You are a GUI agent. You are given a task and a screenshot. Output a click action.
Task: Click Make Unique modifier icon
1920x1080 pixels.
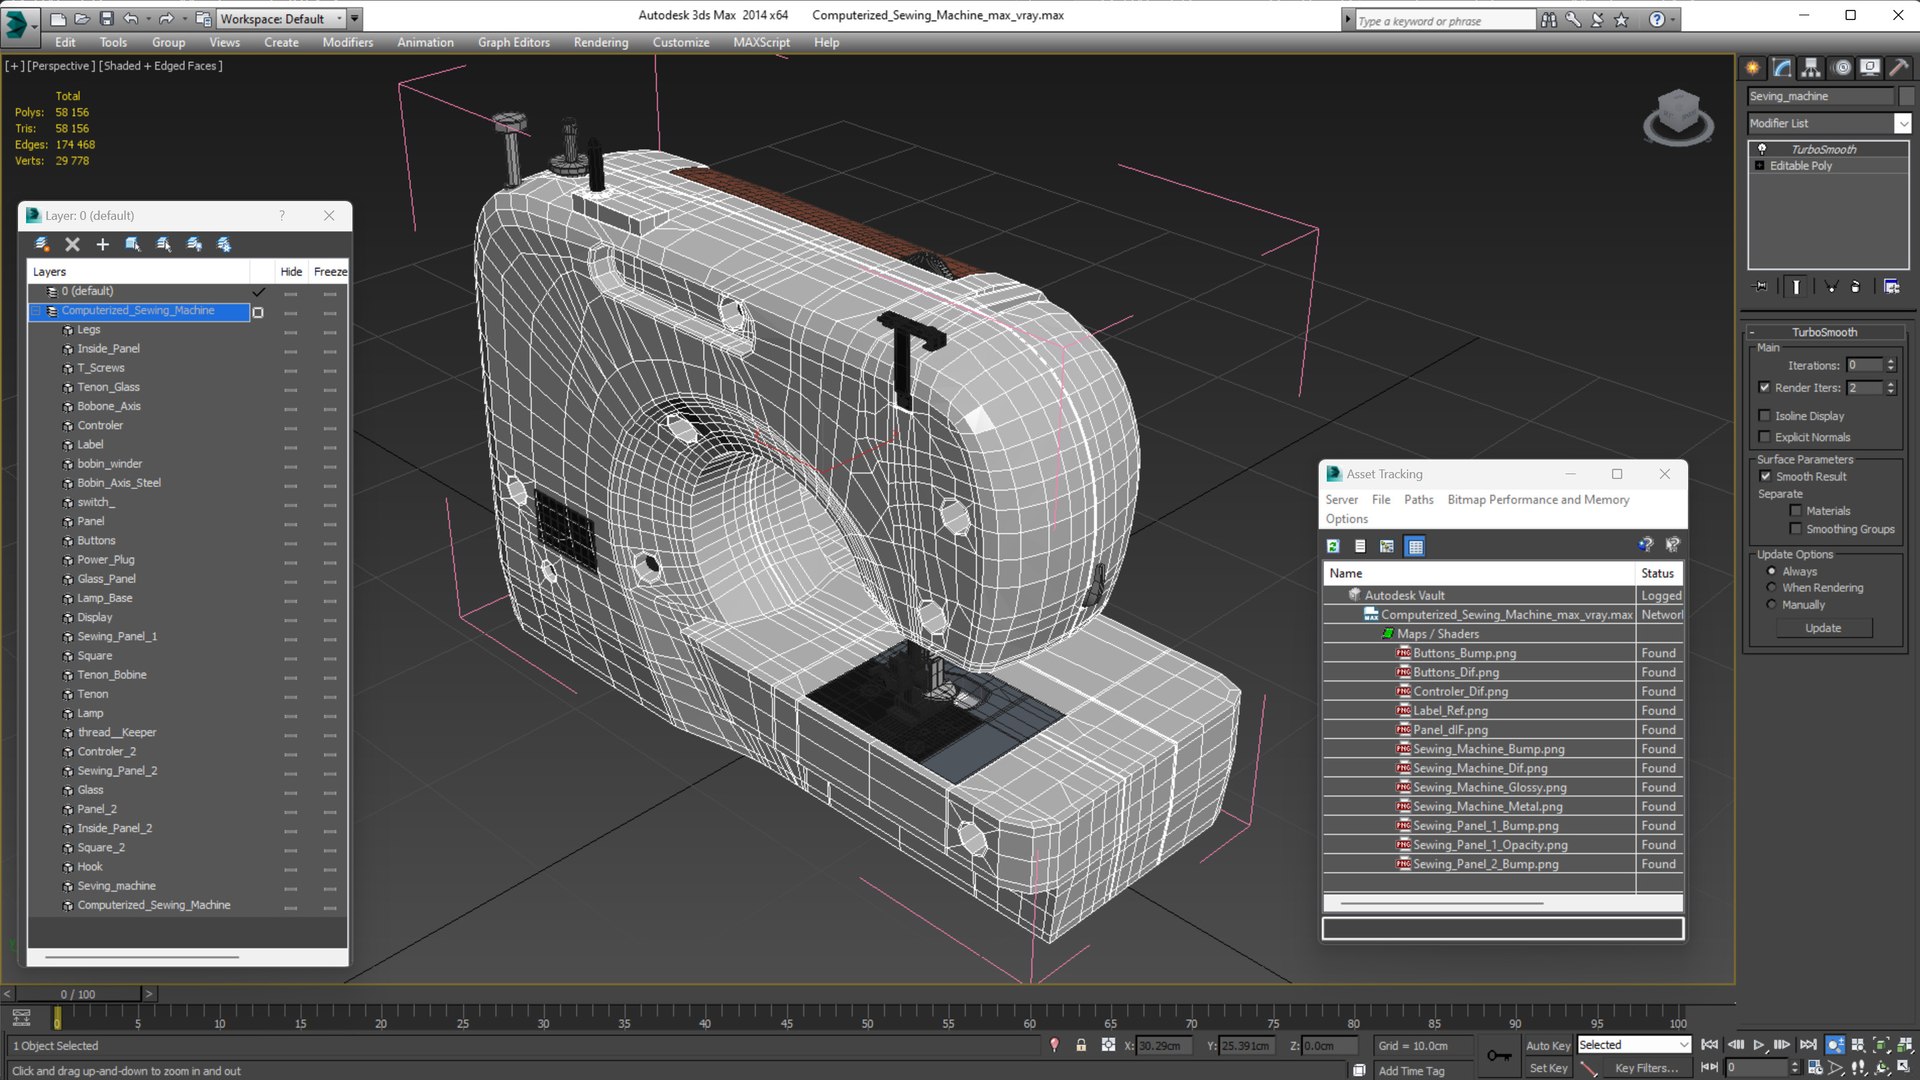(x=1831, y=287)
